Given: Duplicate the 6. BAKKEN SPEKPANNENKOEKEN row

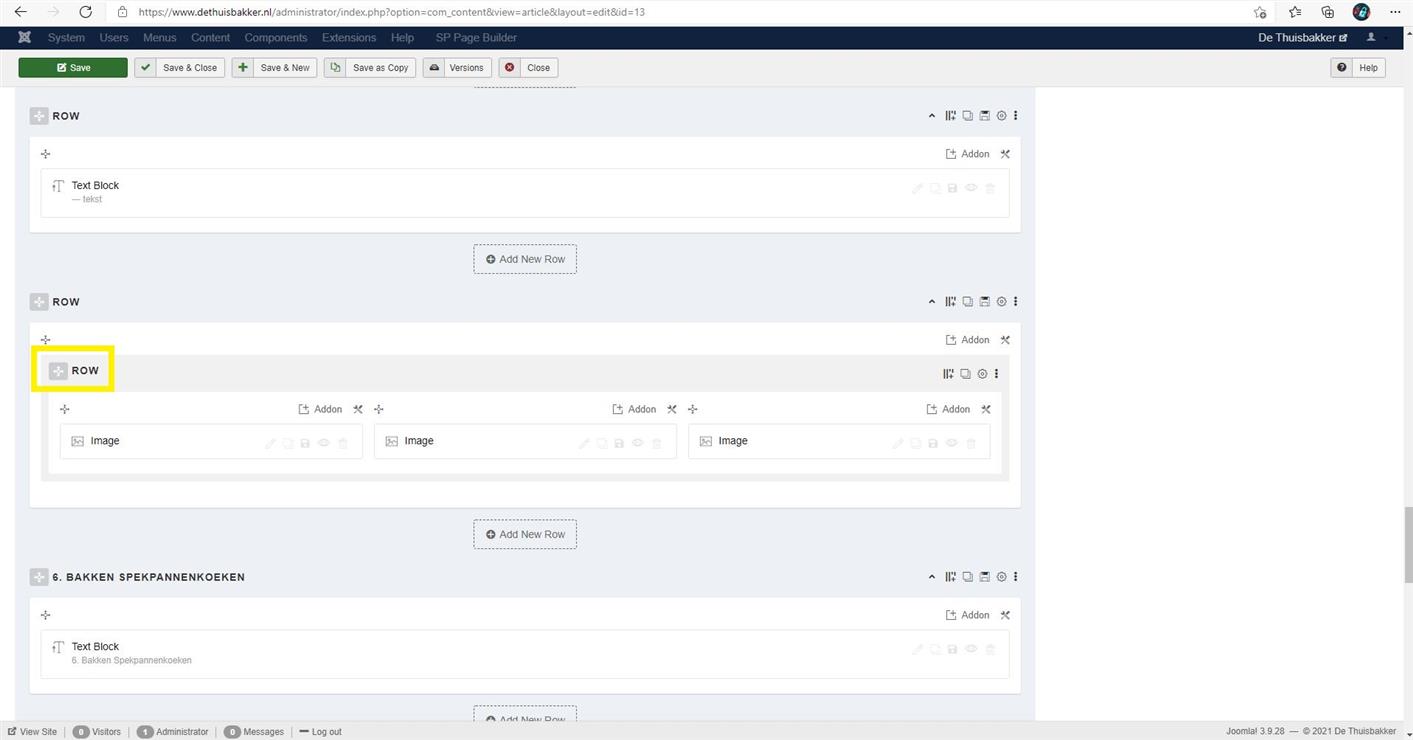Looking at the screenshot, I should click(x=967, y=577).
